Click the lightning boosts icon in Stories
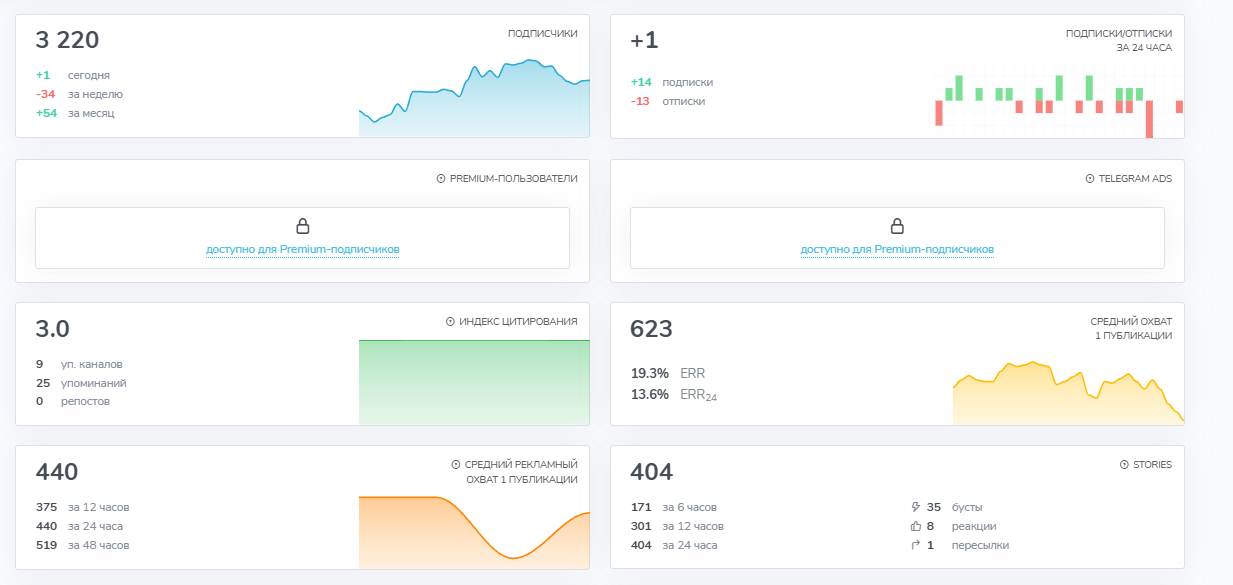The width and height of the screenshot is (1233, 585). pos(916,507)
